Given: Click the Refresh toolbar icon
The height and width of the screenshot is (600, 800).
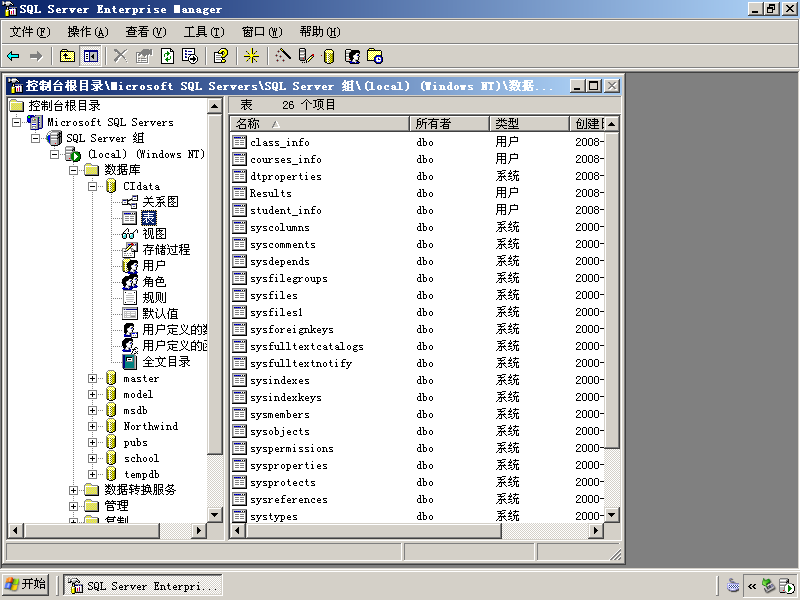Looking at the screenshot, I should (167, 56).
